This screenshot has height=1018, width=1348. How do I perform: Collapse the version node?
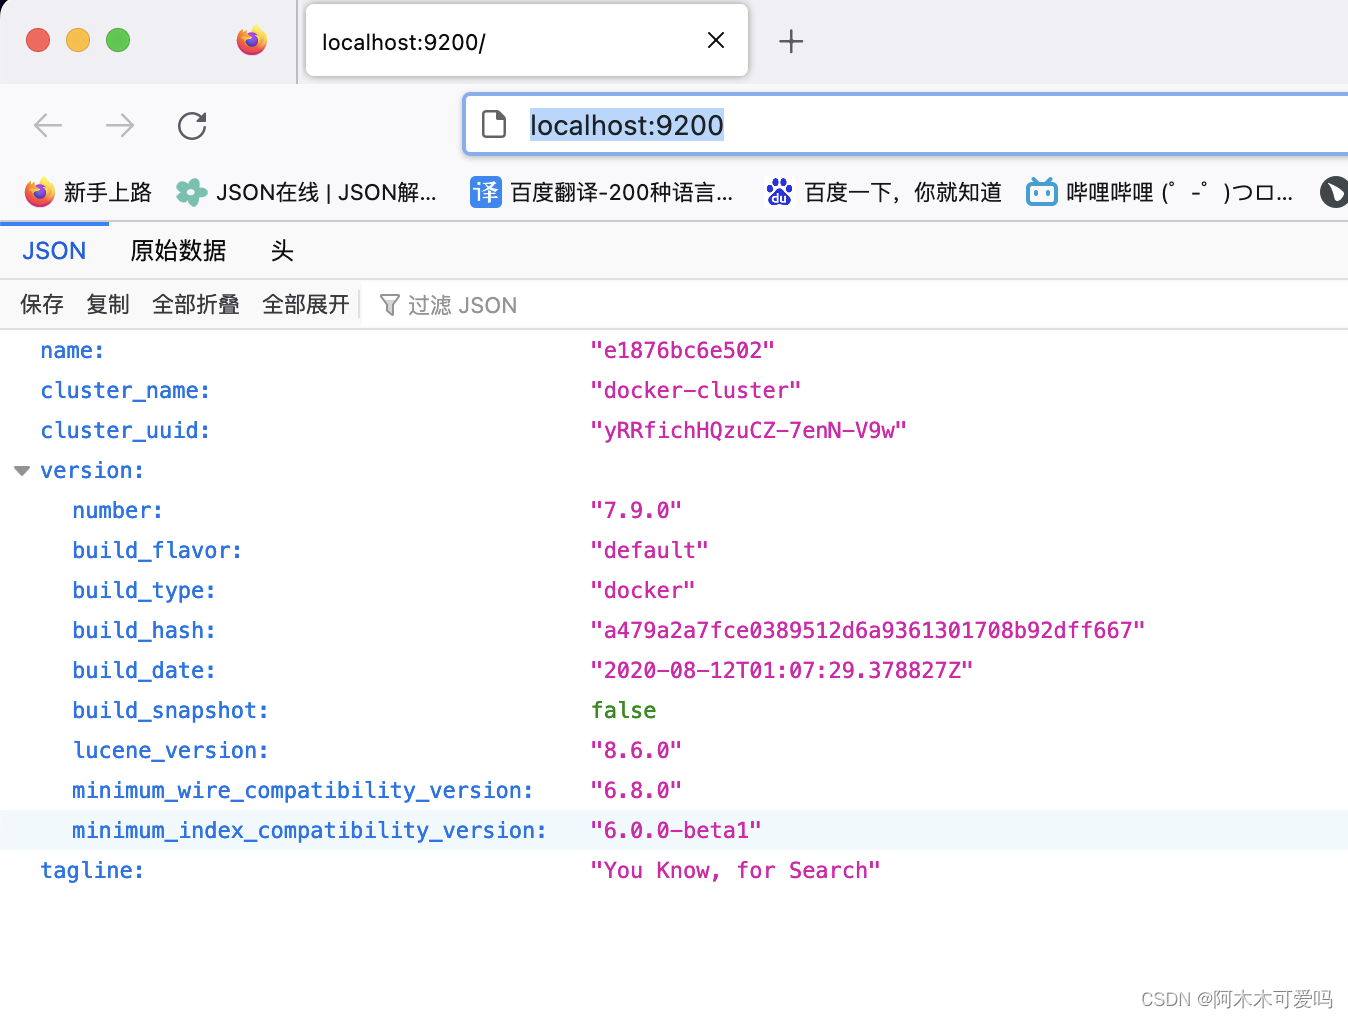(x=21, y=470)
